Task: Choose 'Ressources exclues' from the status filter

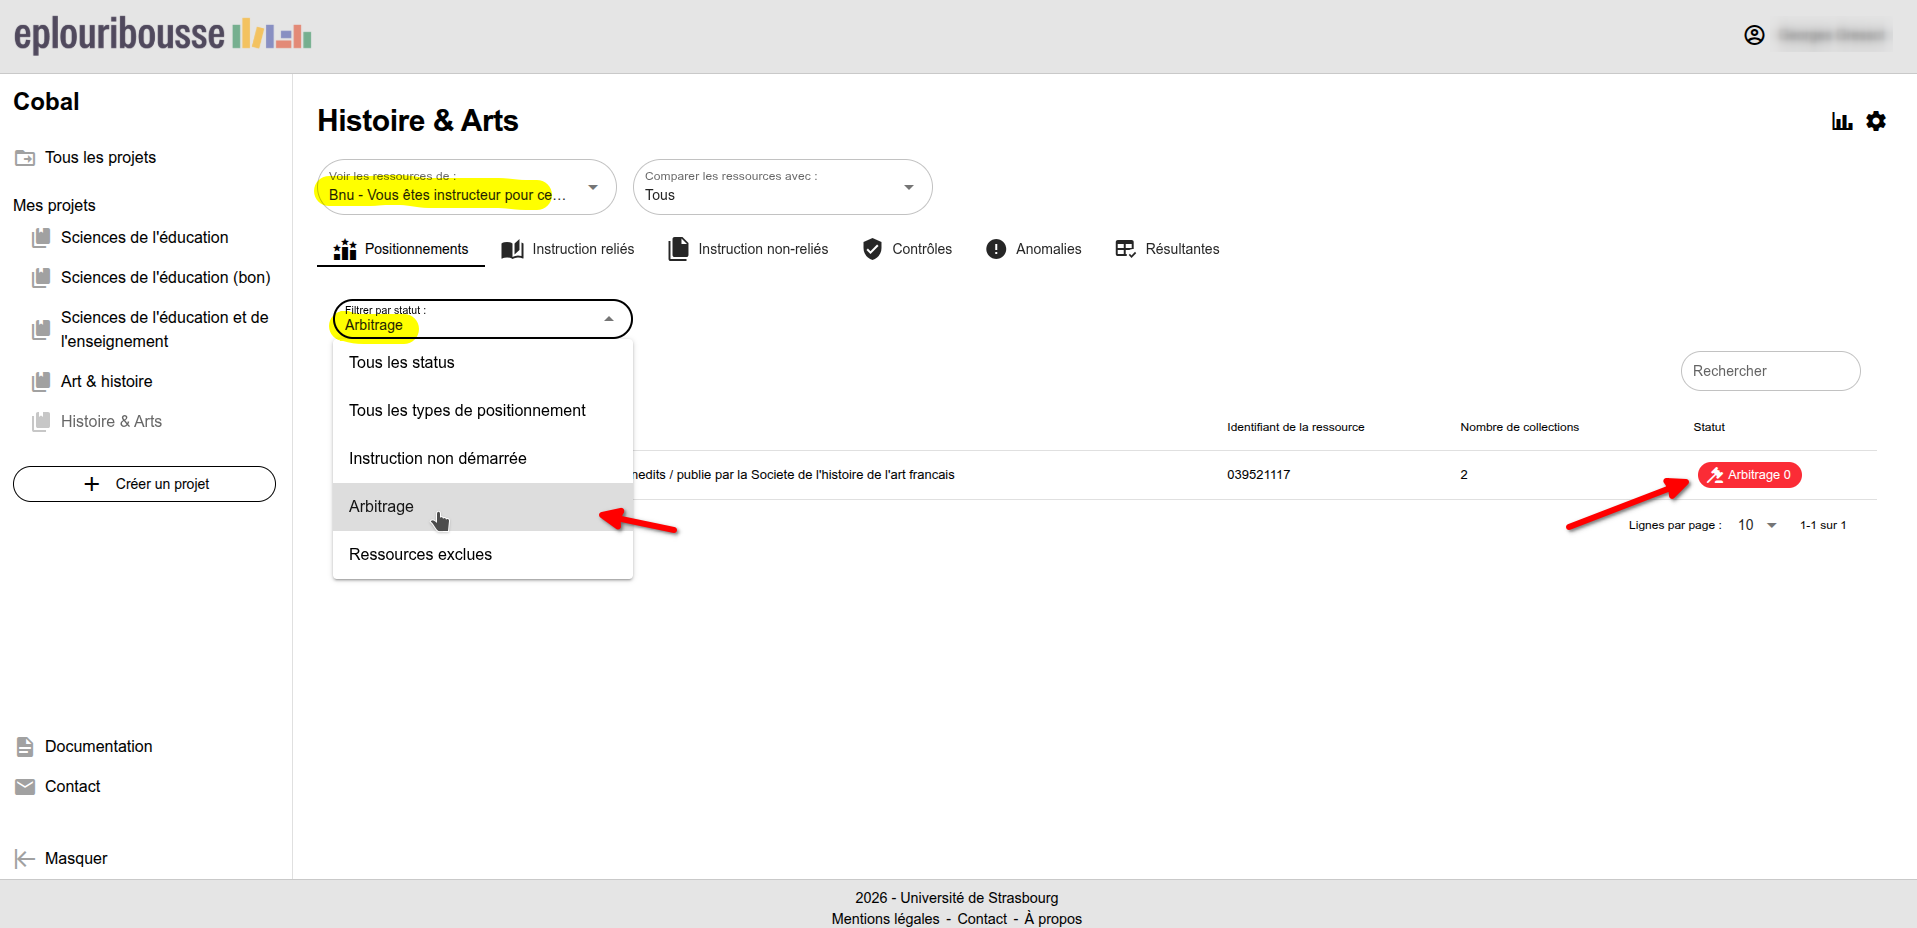Action: [x=420, y=554]
